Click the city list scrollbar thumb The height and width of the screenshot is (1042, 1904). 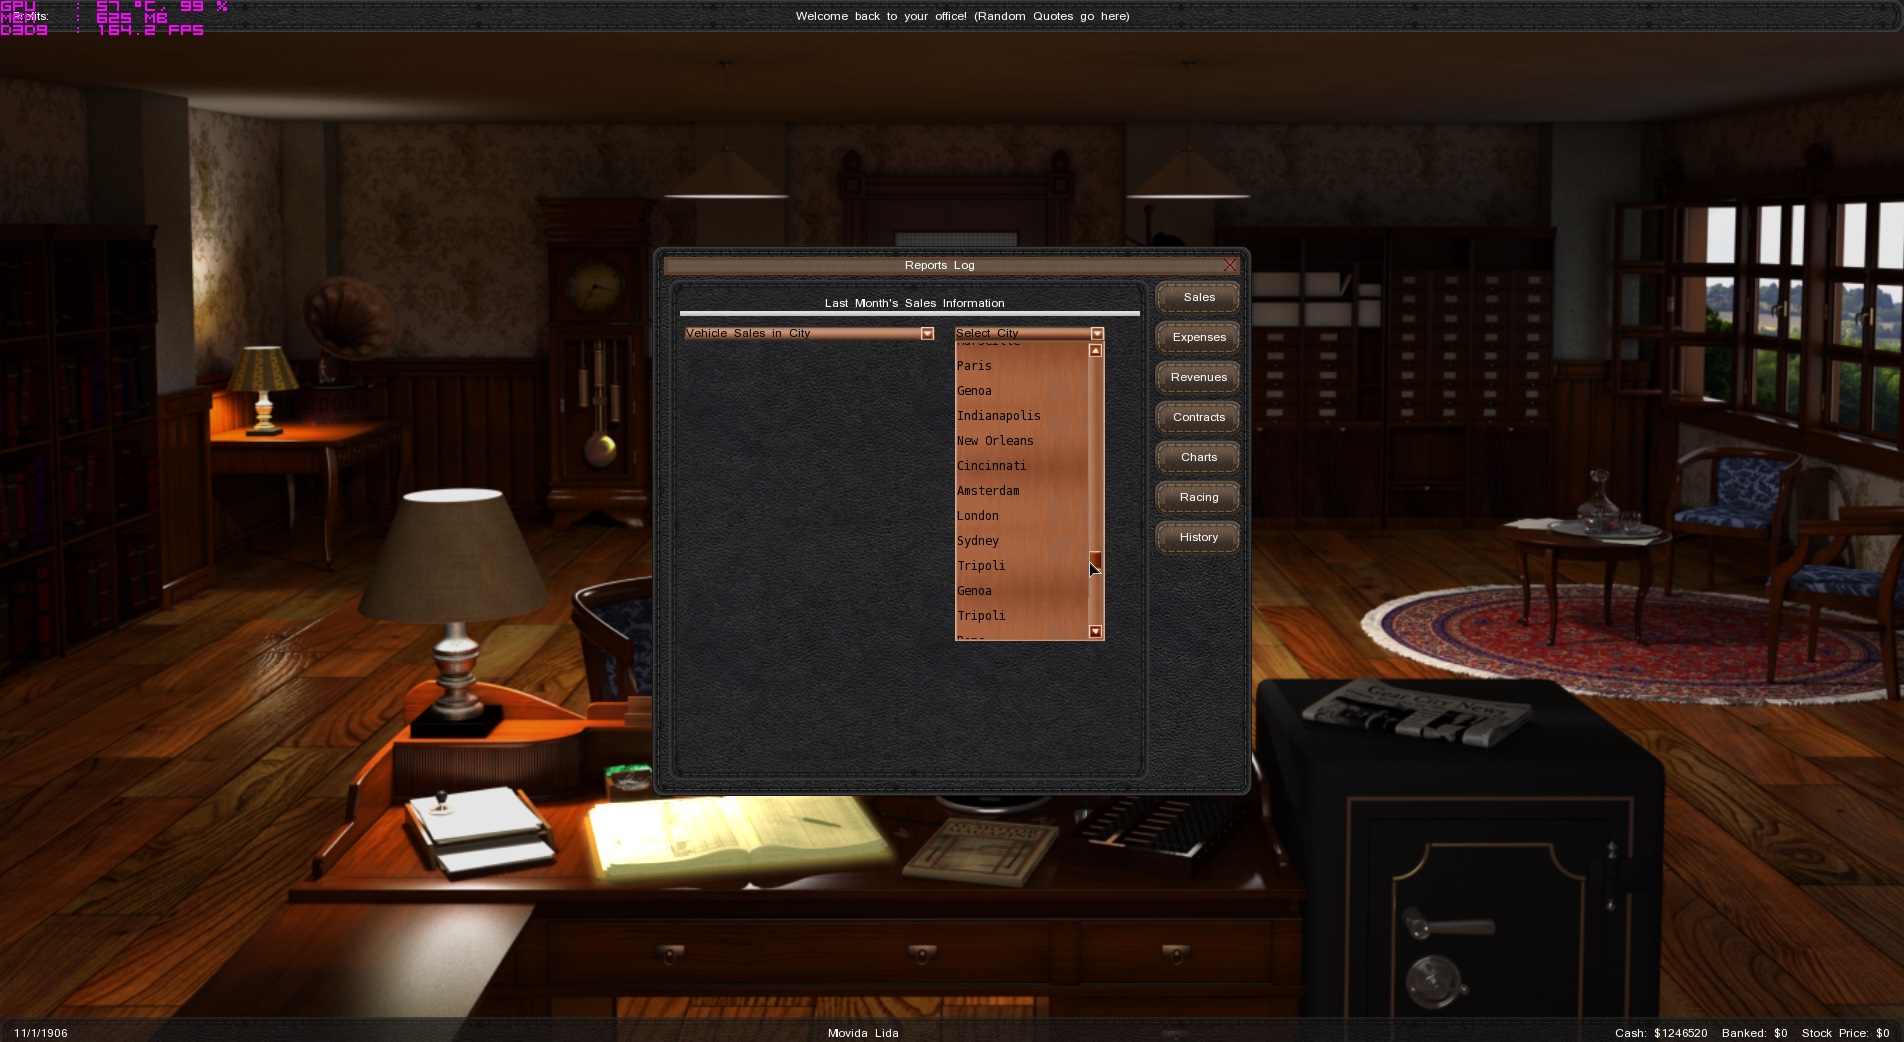[1095, 559]
